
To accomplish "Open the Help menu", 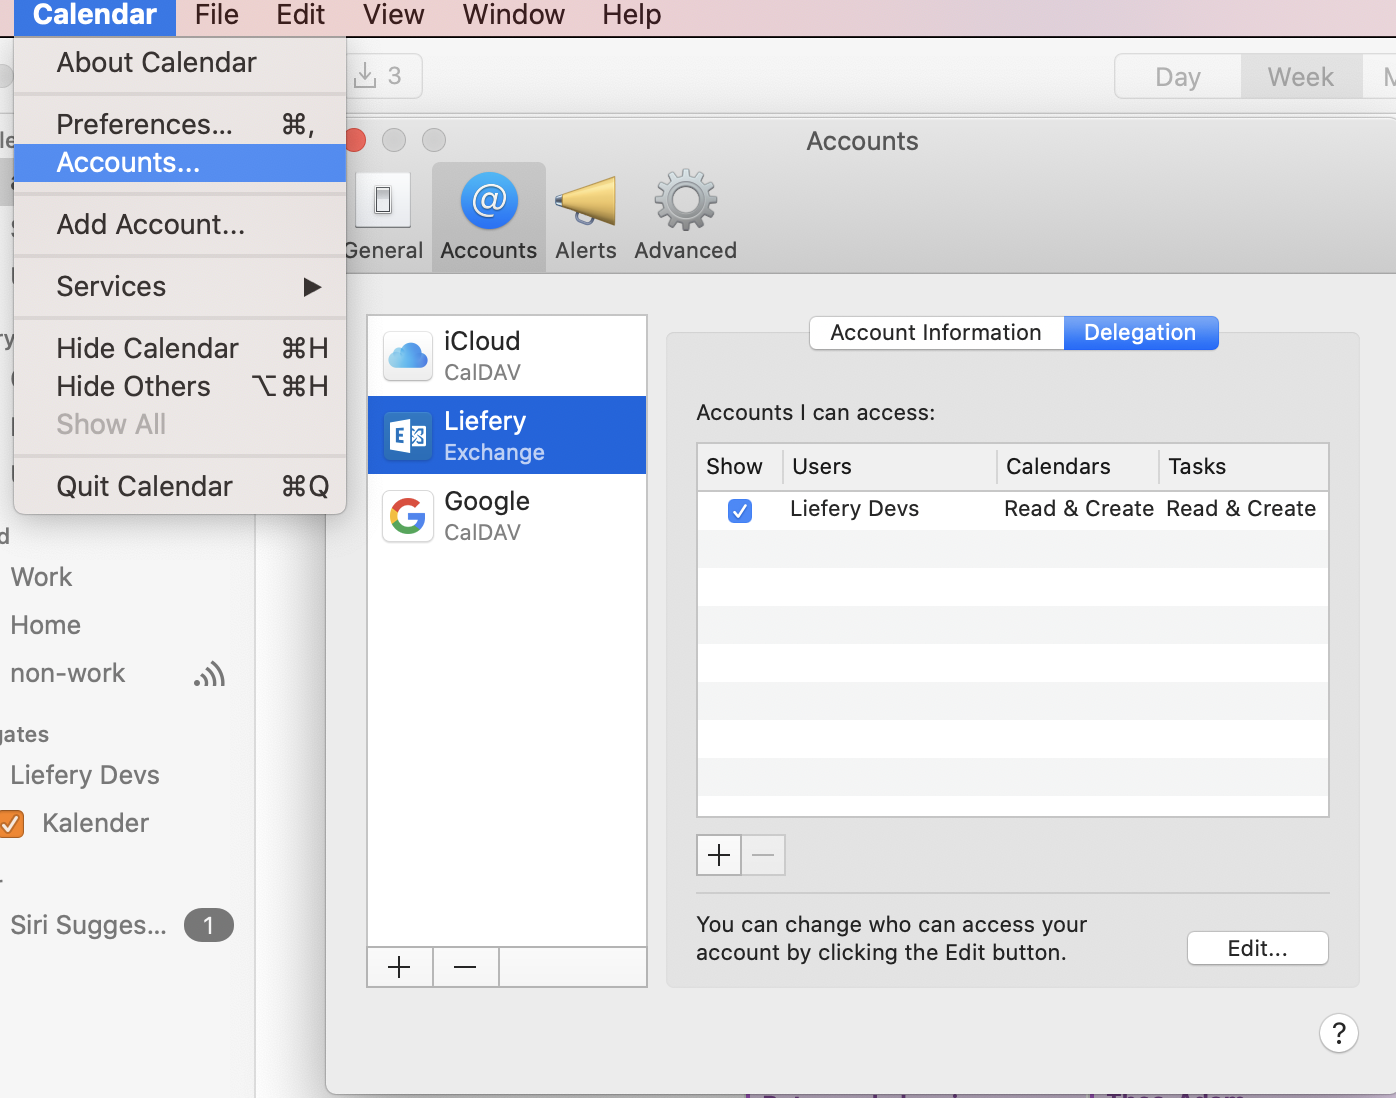I will pos(631,15).
